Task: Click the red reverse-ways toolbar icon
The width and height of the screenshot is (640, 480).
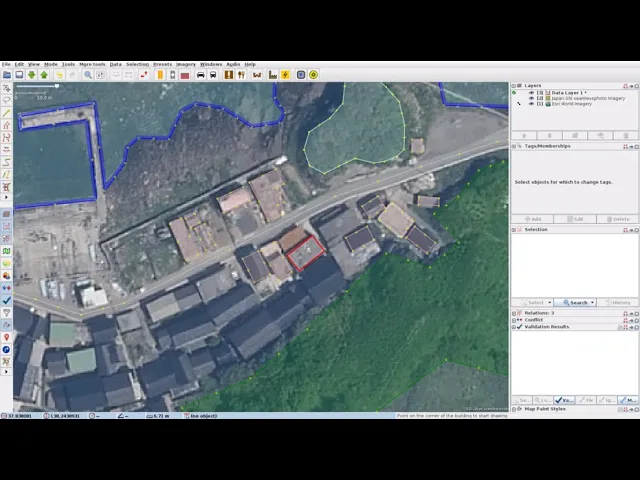Action: click(144, 75)
